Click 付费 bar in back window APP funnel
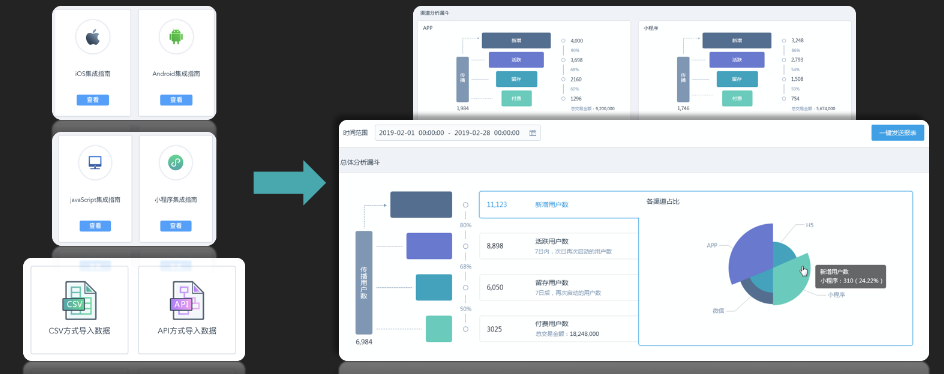This screenshot has height=374, width=944. [516, 98]
